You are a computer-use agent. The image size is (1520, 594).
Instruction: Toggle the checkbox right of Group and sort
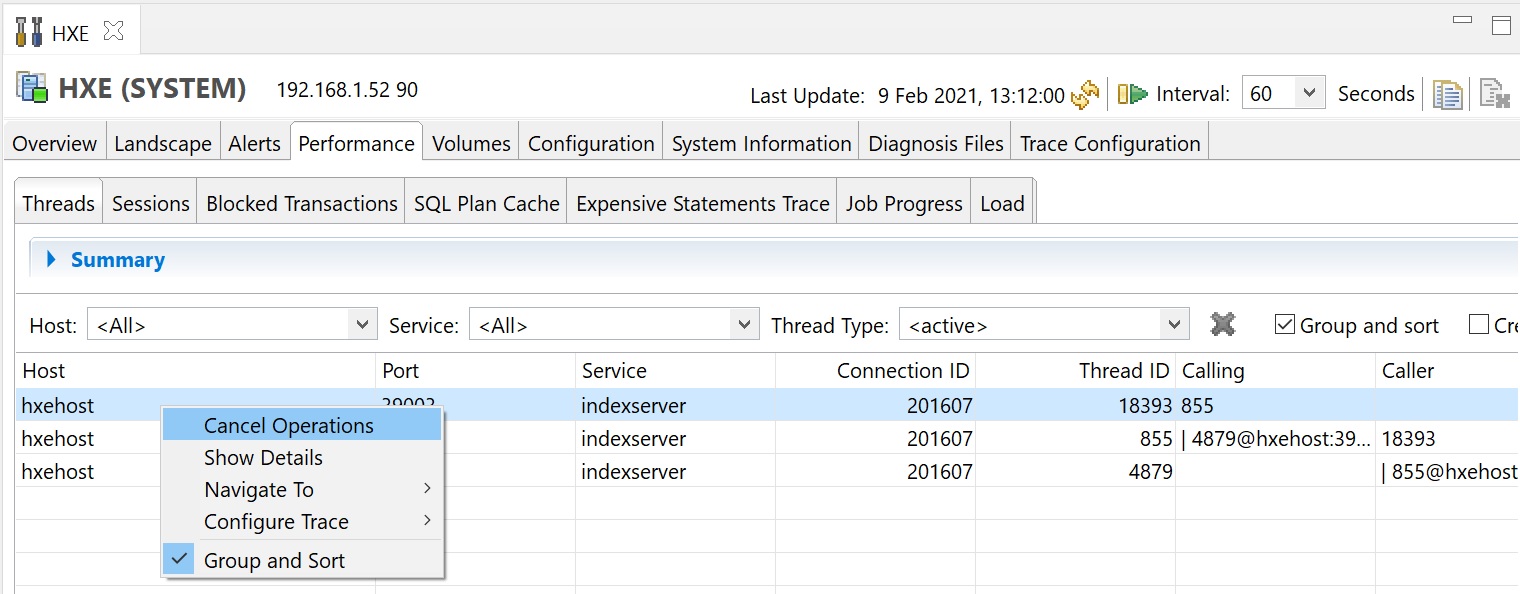point(1478,325)
